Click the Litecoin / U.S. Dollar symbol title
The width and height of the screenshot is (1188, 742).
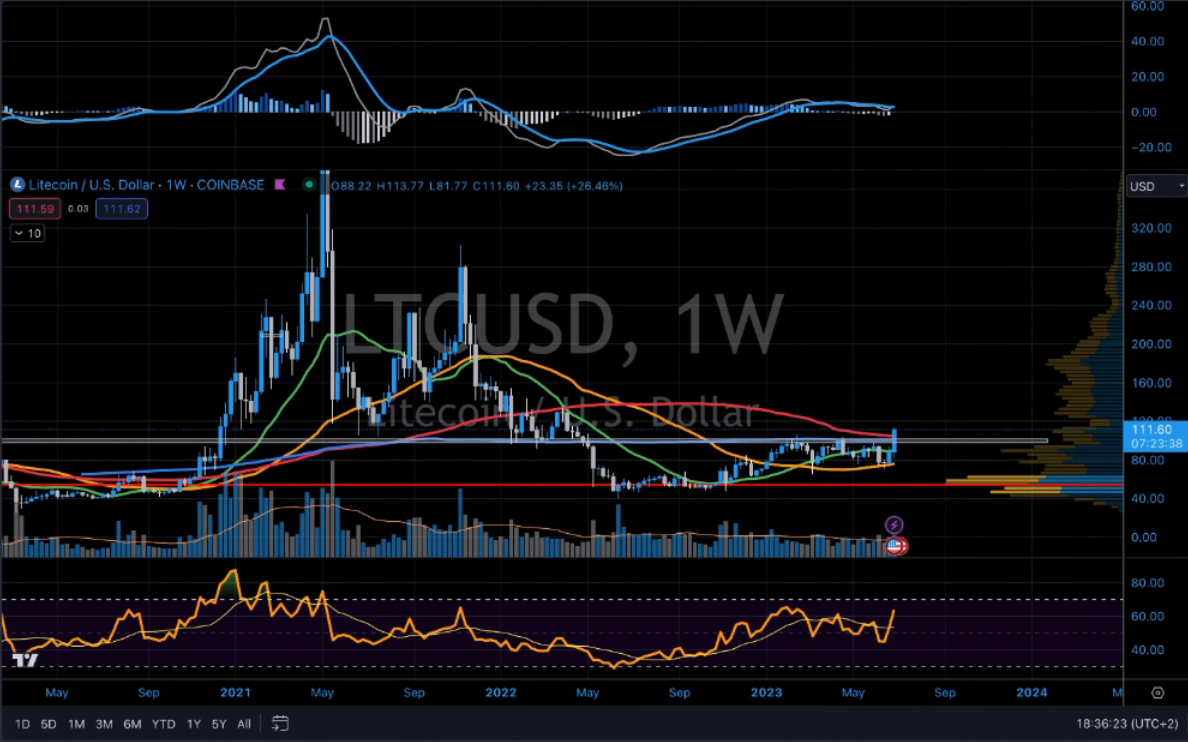click(x=91, y=185)
